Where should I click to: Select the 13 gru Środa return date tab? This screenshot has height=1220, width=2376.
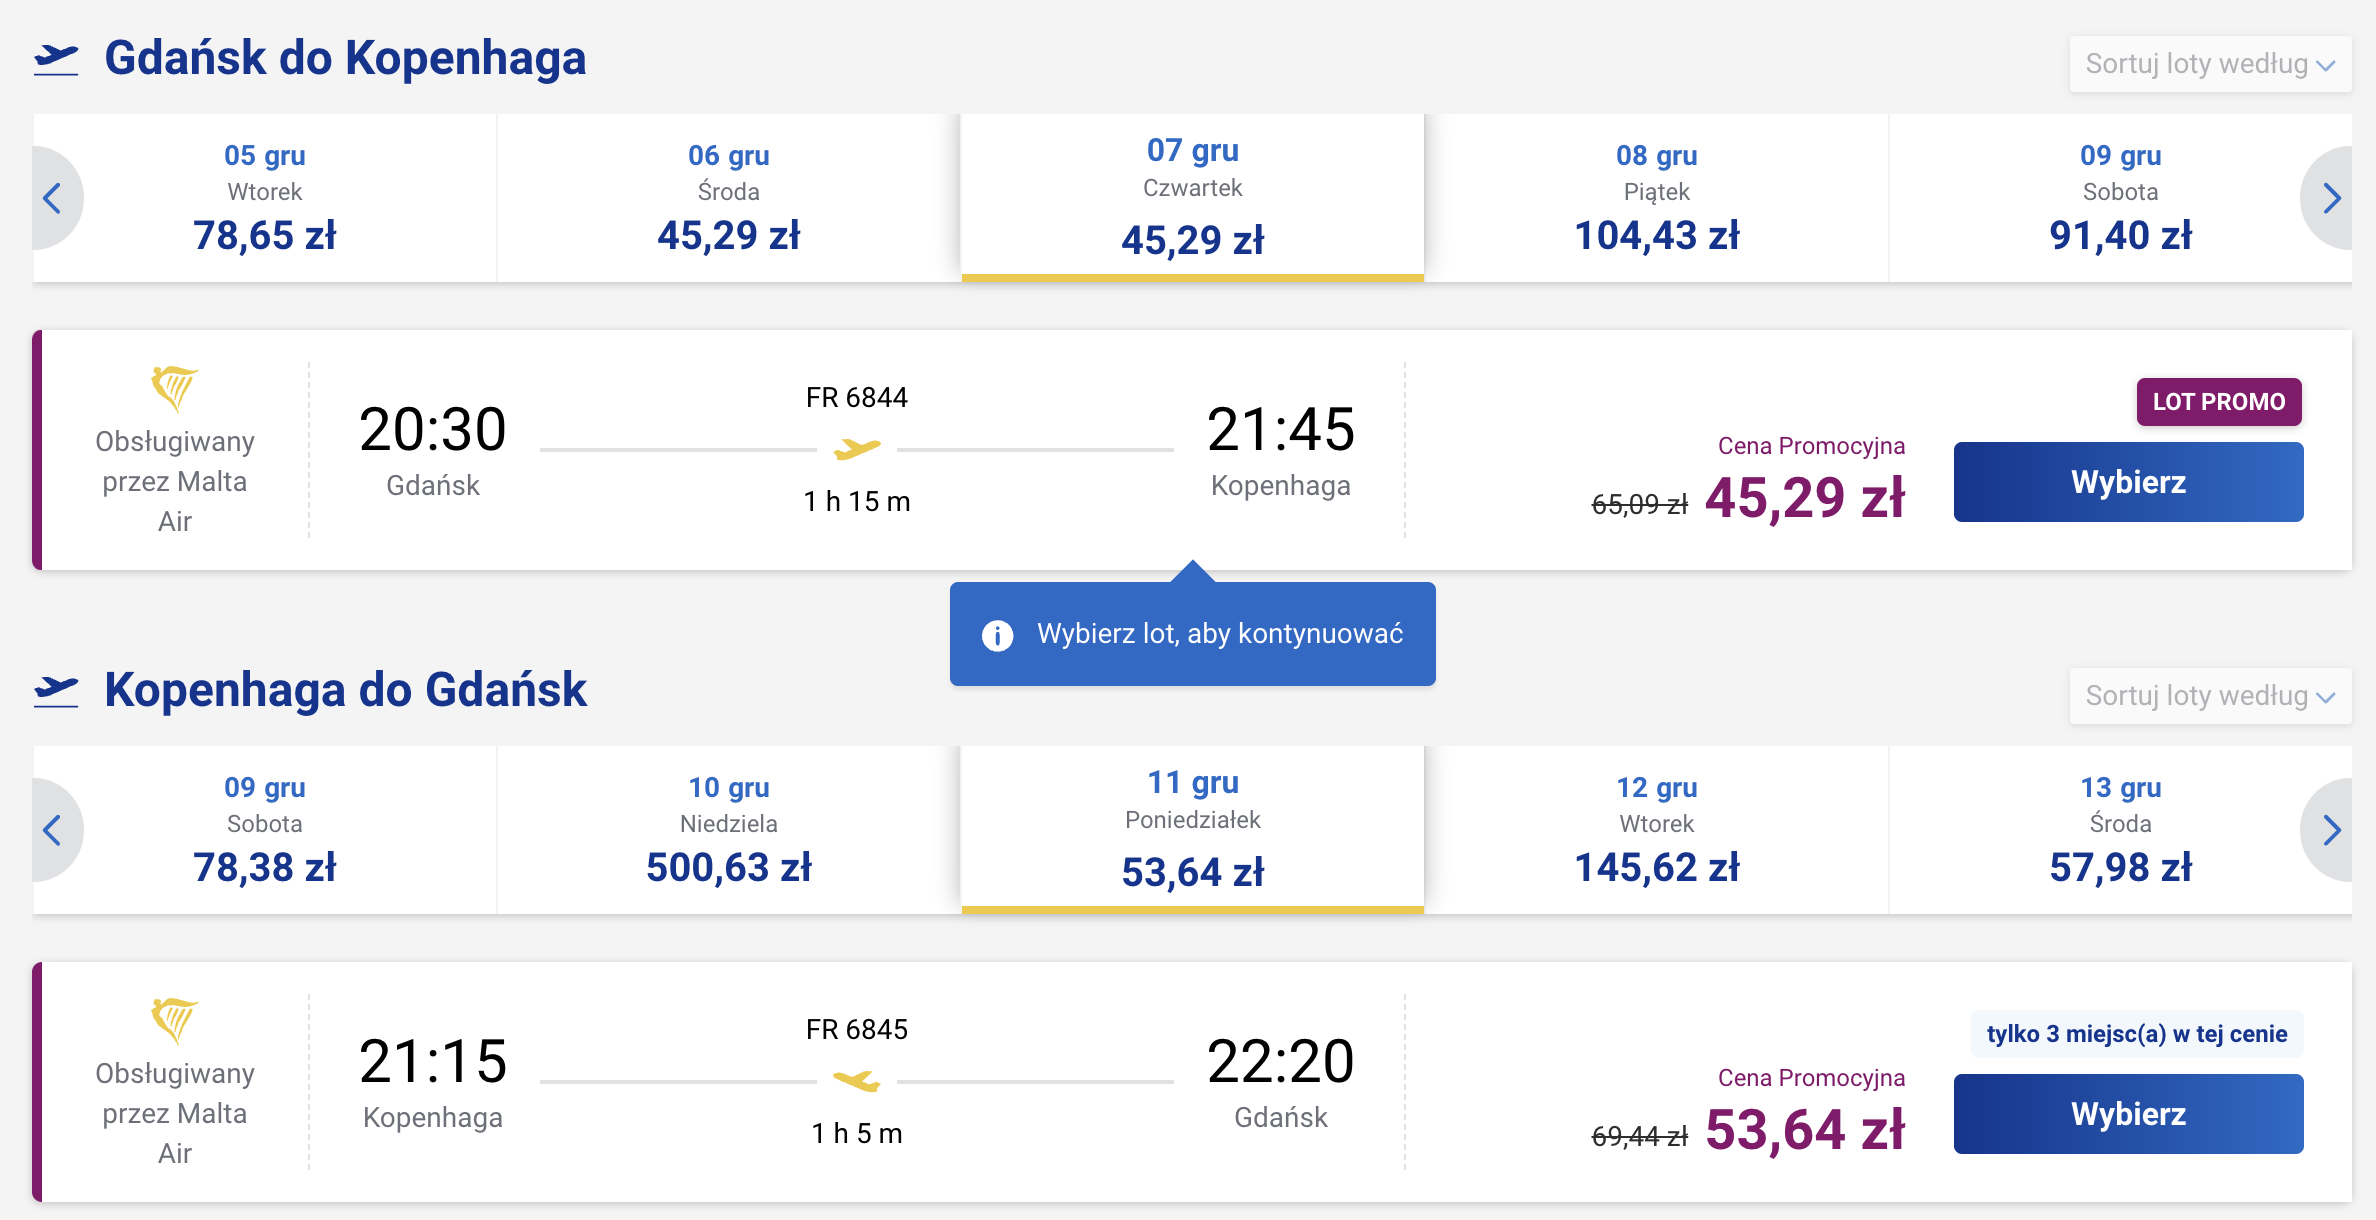tap(2121, 830)
